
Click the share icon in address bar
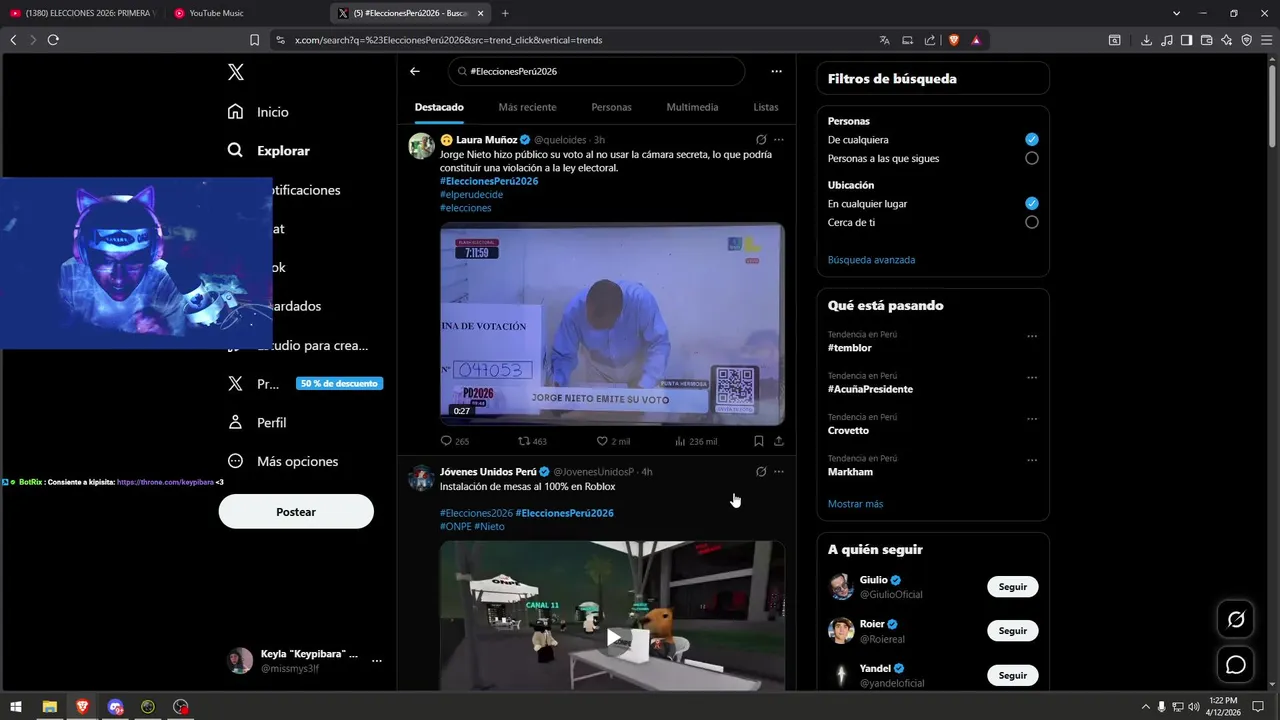click(x=930, y=40)
